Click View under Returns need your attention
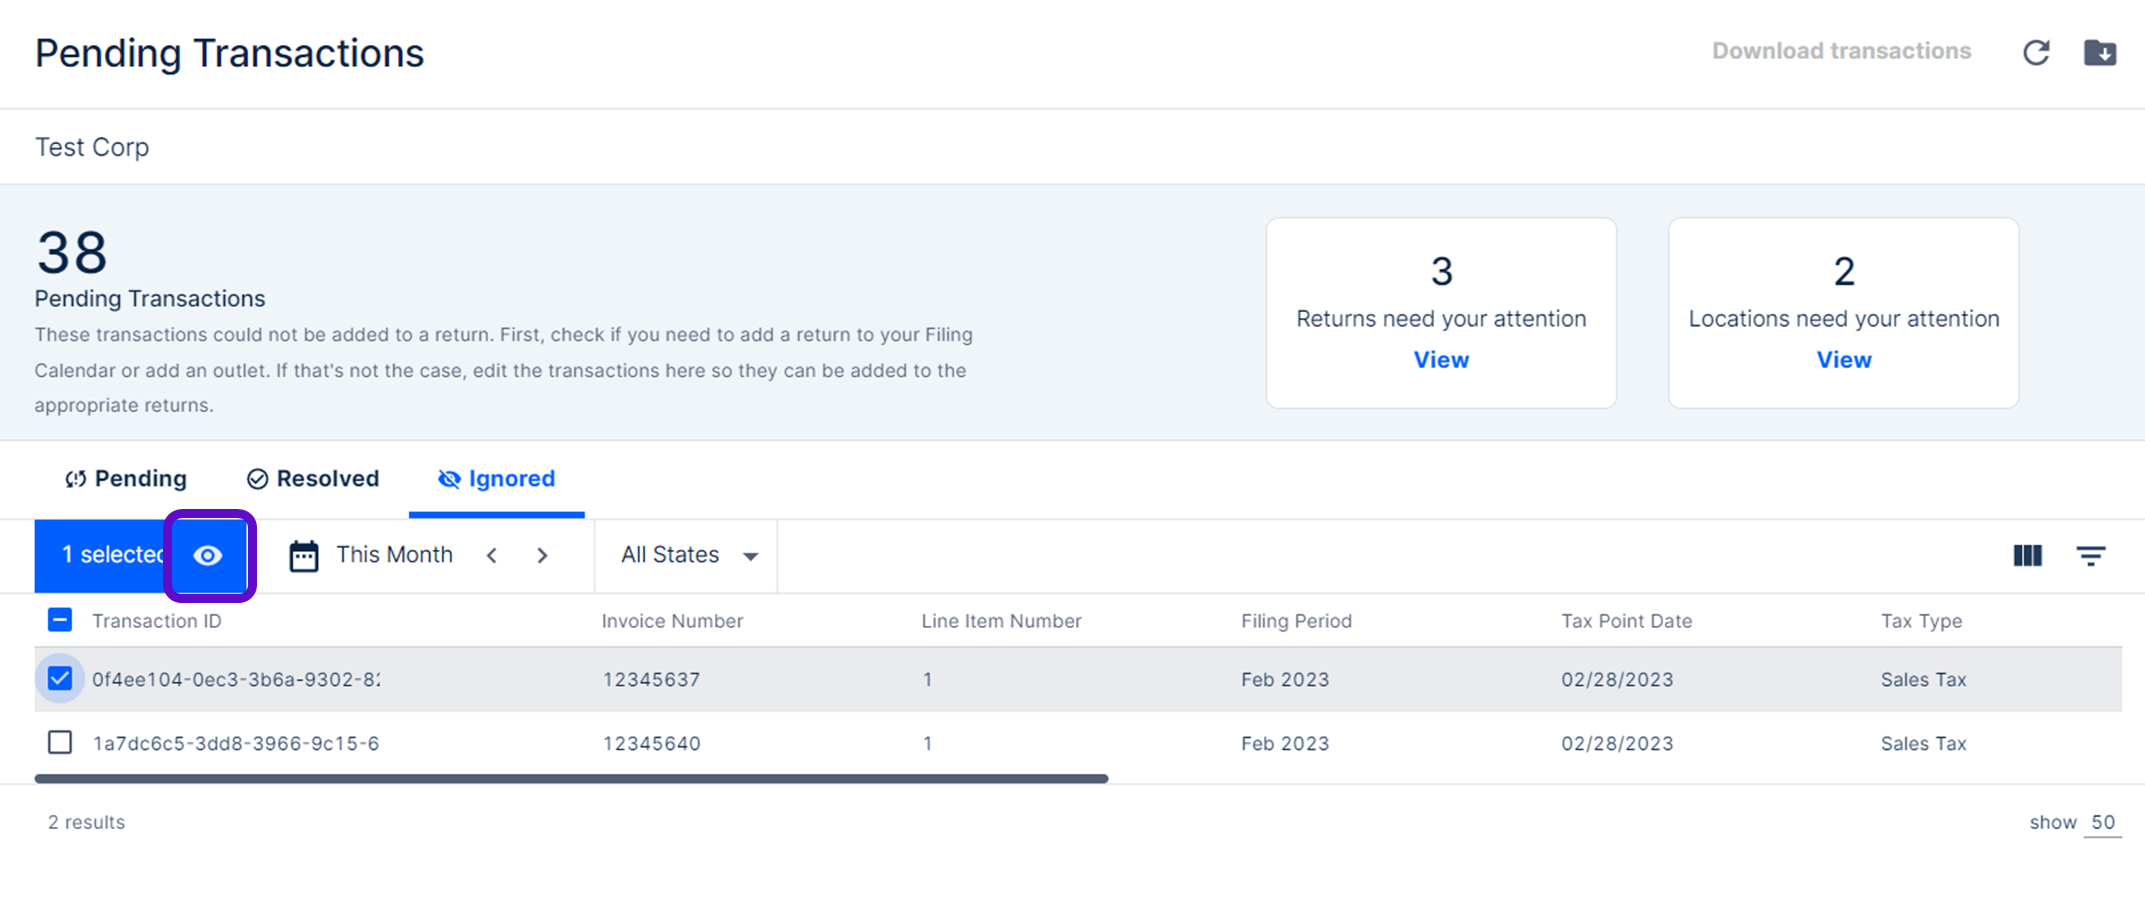This screenshot has width=2145, height=902. pos(1440,360)
